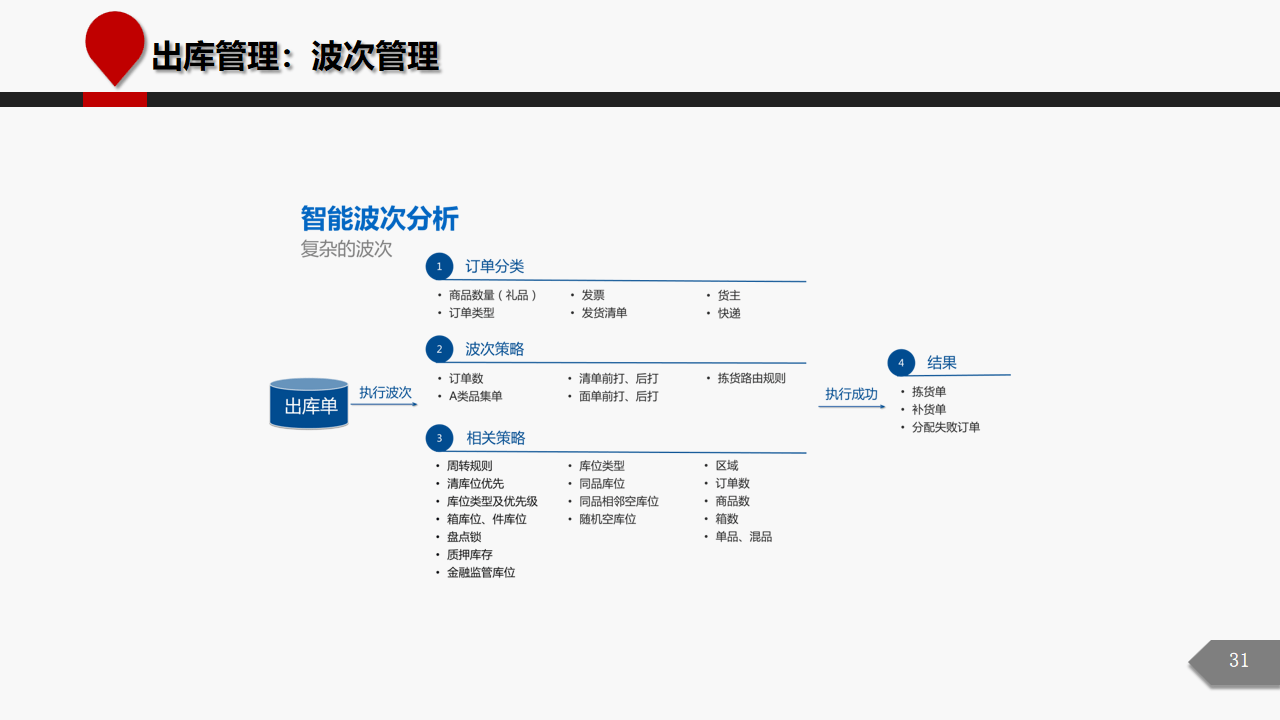The height and width of the screenshot is (720, 1280).
Task: Click the 拣货单 result bullet
Action: [x=929, y=392]
